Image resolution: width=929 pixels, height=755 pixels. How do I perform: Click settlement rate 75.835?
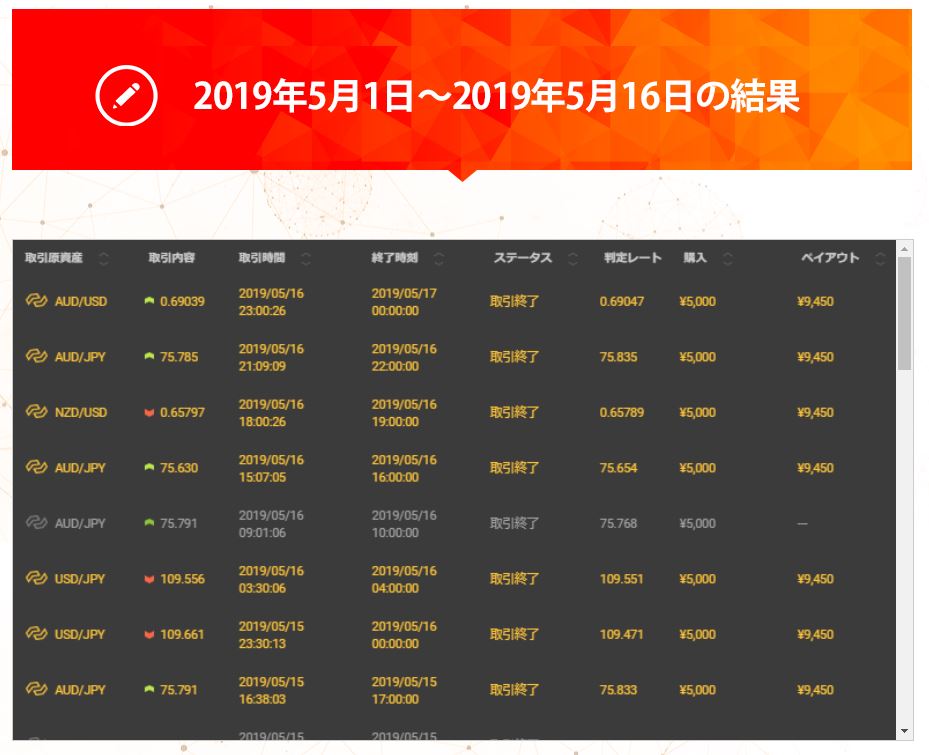click(619, 357)
